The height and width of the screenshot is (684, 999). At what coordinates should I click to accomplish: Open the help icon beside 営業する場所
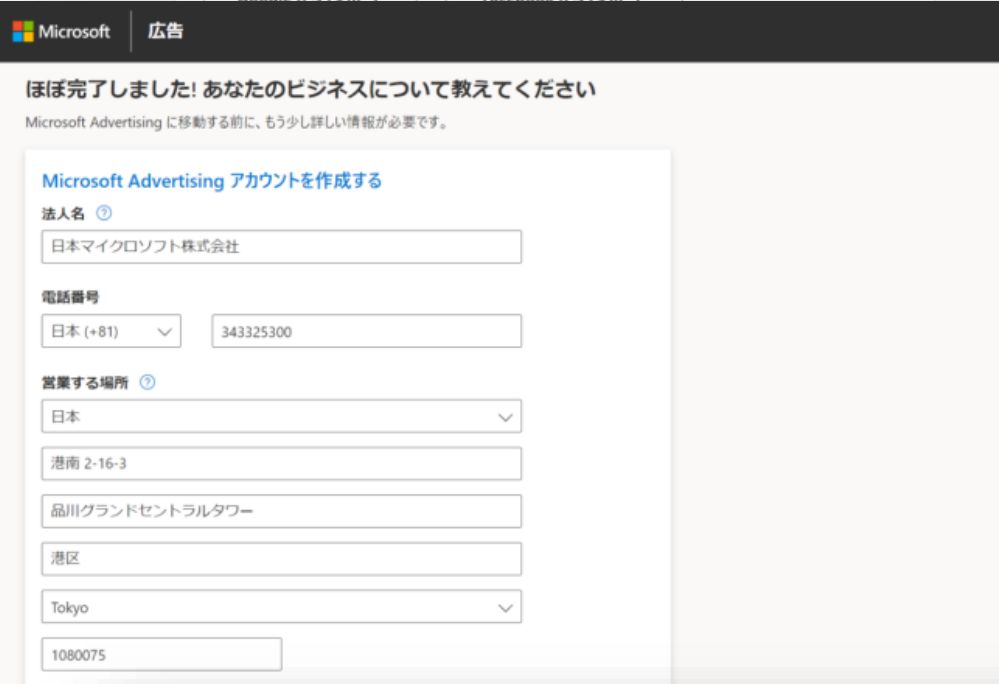pos(148,382)
